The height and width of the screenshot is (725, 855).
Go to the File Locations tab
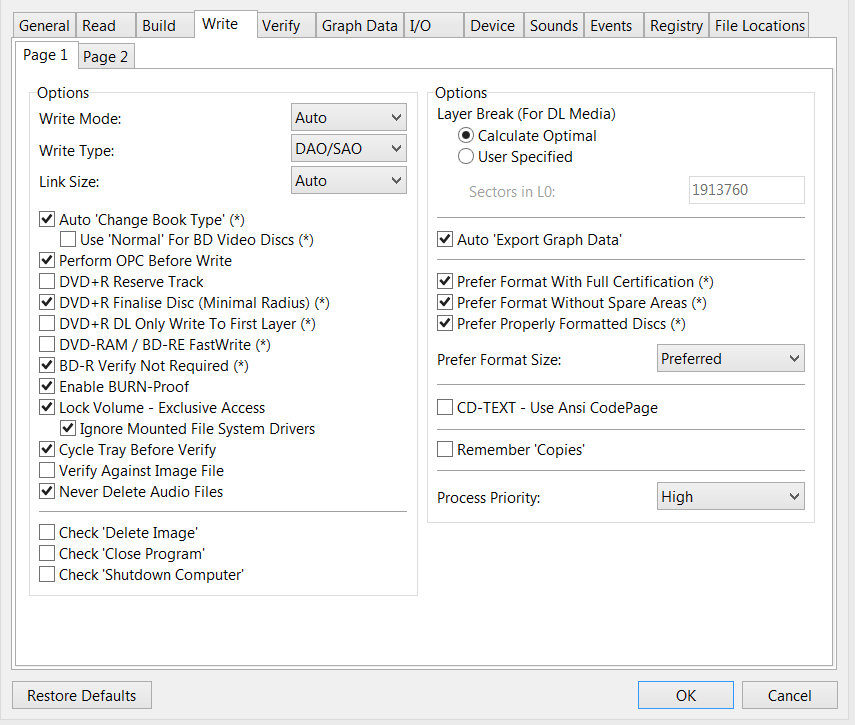pyautogui.click(x=759, y=26)
